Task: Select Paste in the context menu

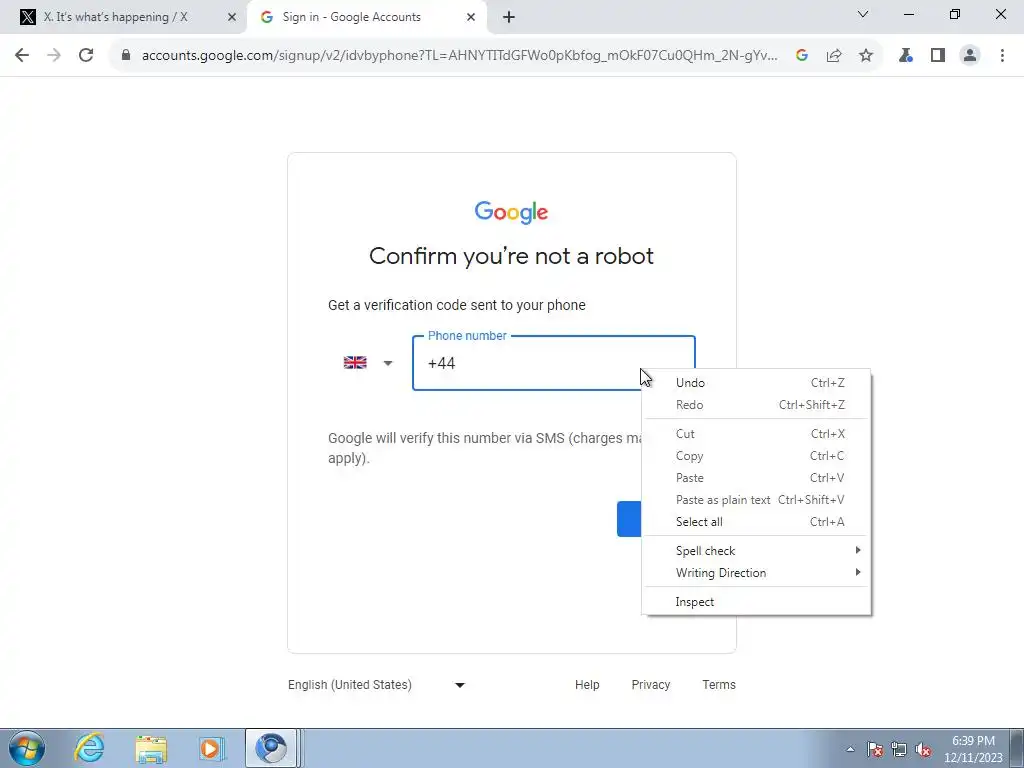Action: (x=756, y=478)
